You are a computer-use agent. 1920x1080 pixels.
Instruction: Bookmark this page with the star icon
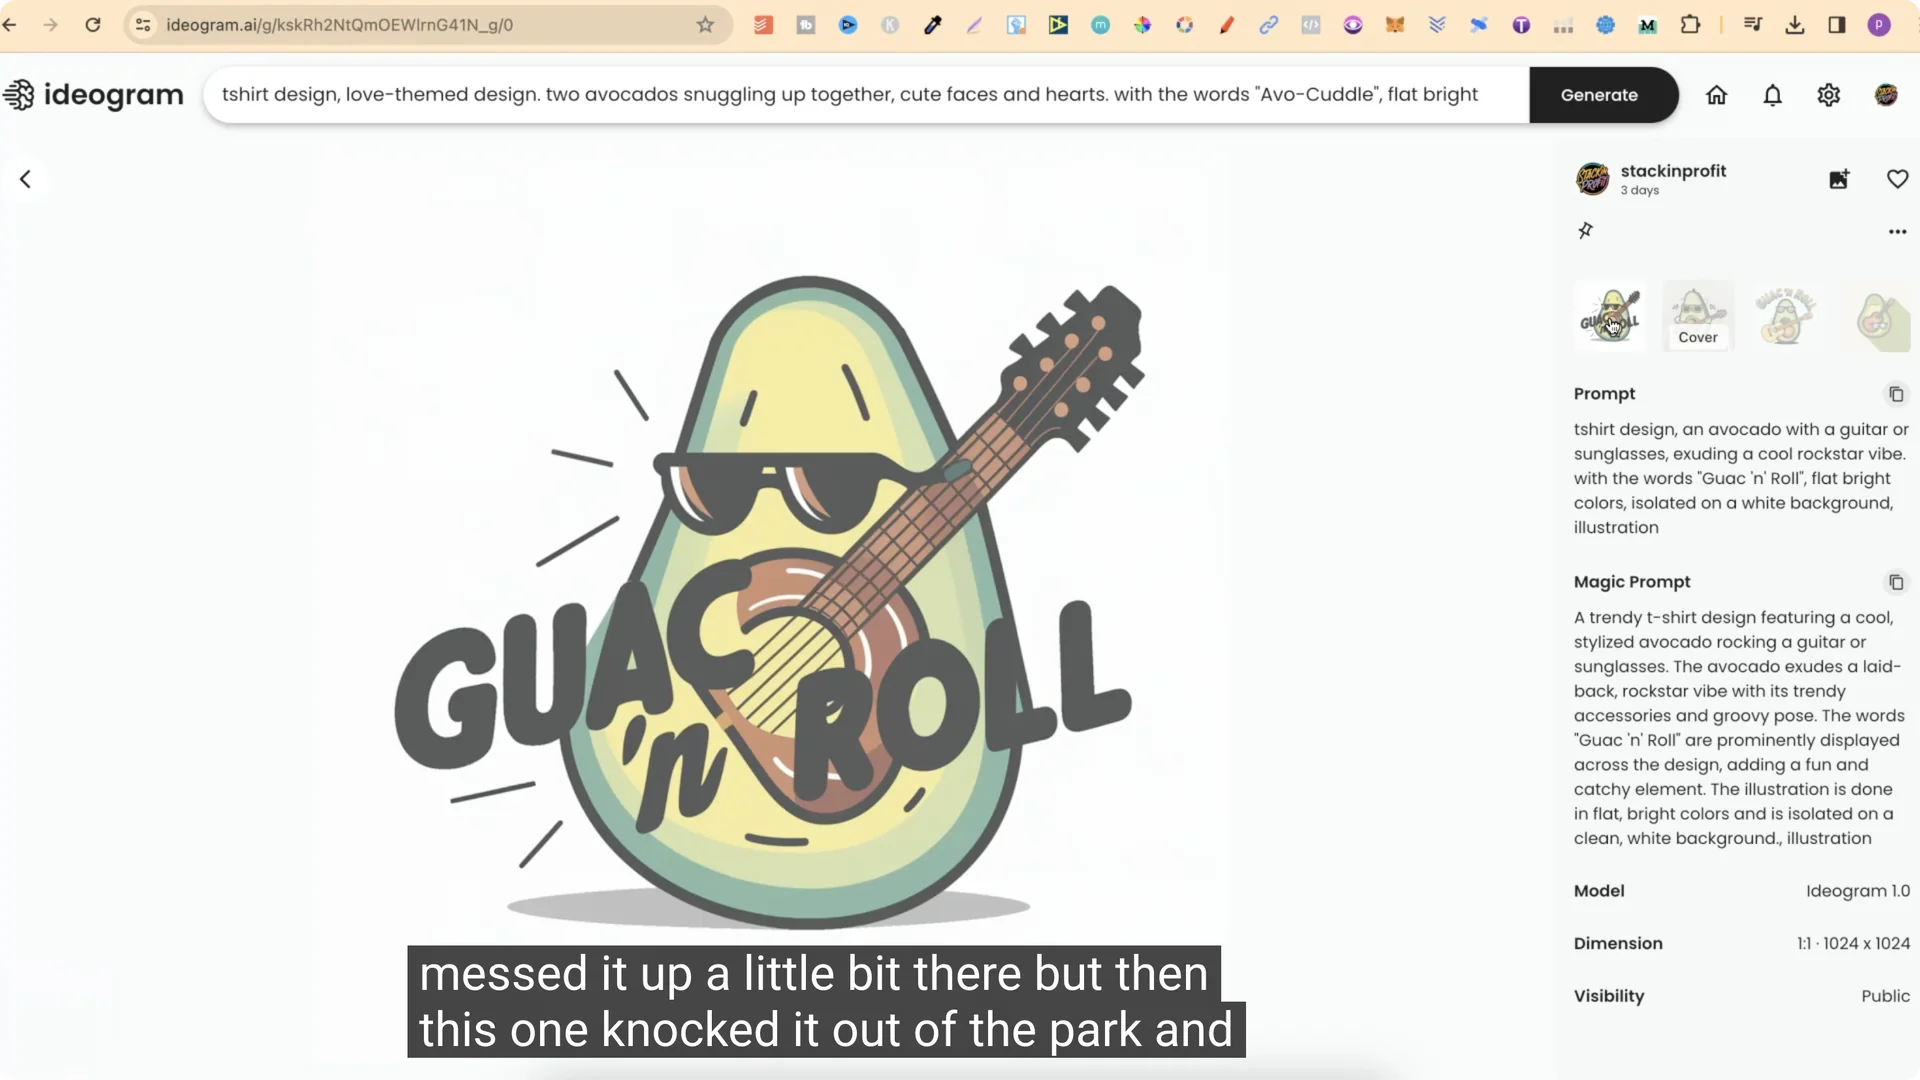tap(705, 25)
